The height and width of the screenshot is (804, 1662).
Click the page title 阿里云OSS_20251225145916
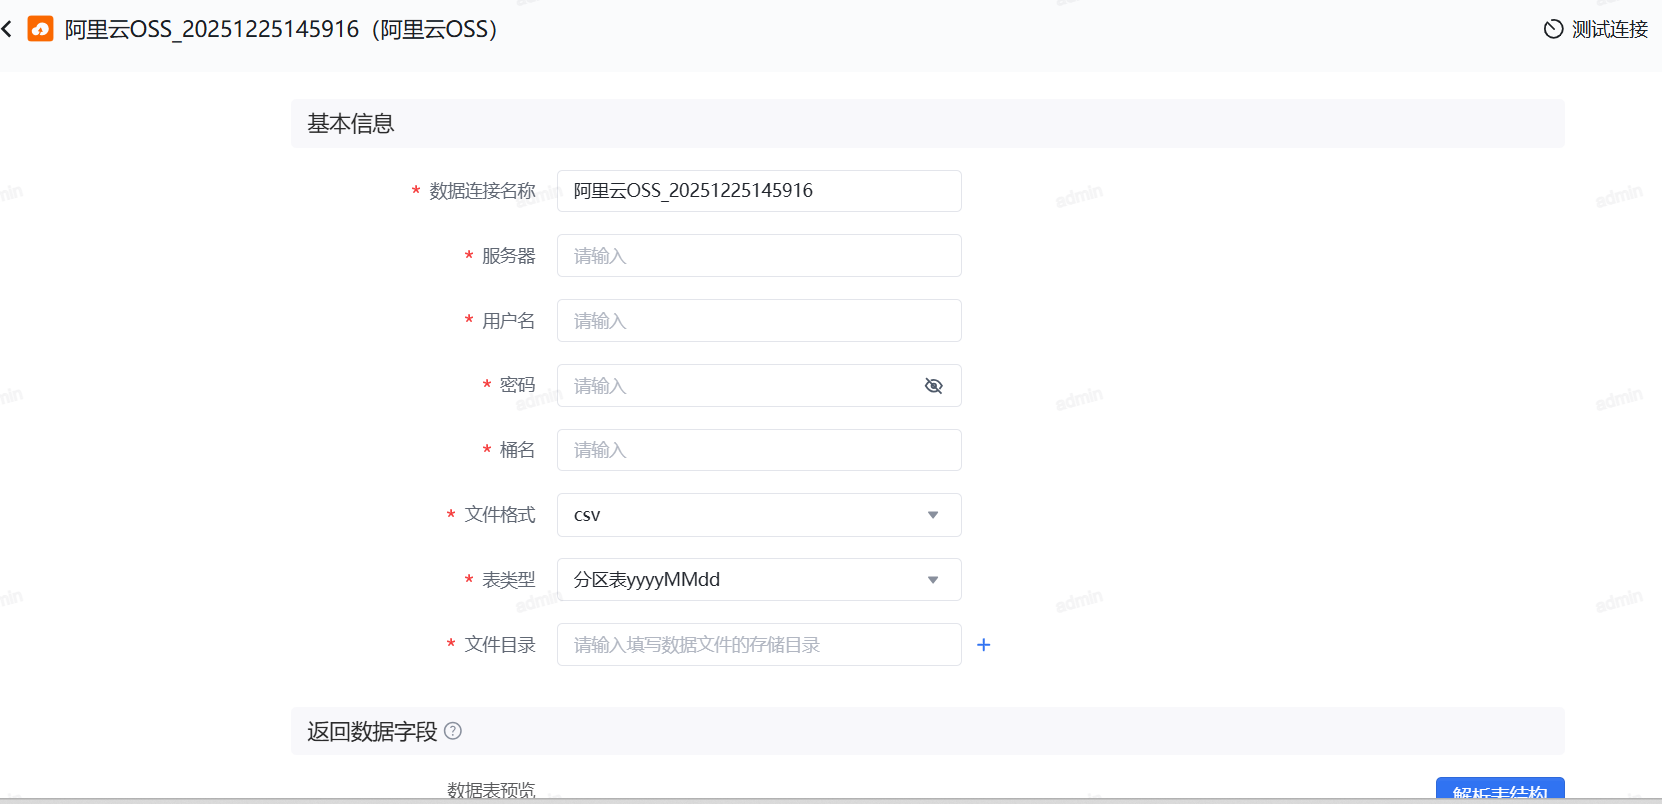pyautogui.click(x=281, y=29)
